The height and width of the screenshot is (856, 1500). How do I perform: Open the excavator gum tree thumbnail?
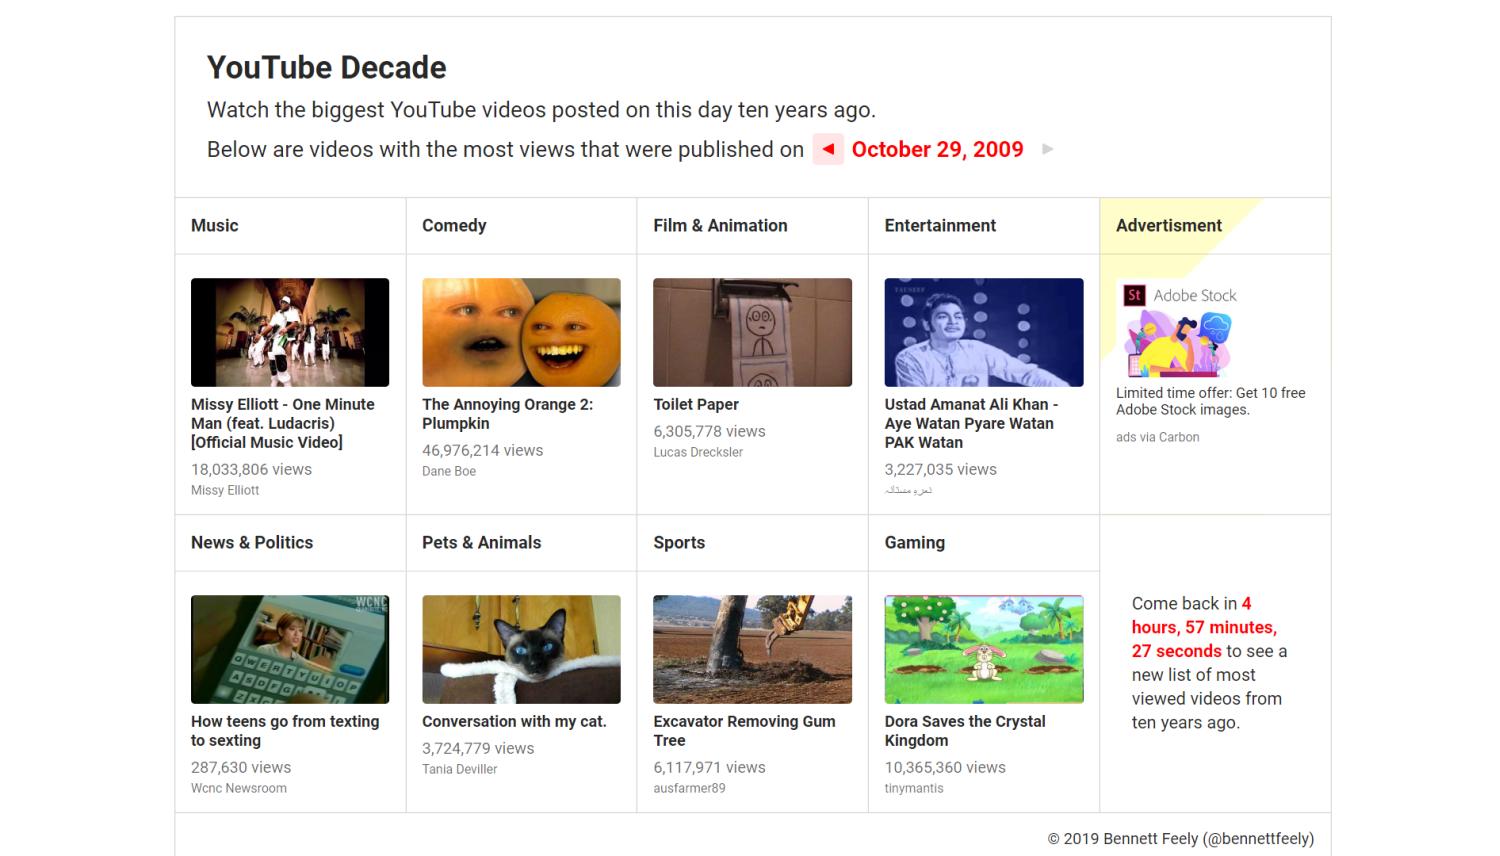pos(752,649)
